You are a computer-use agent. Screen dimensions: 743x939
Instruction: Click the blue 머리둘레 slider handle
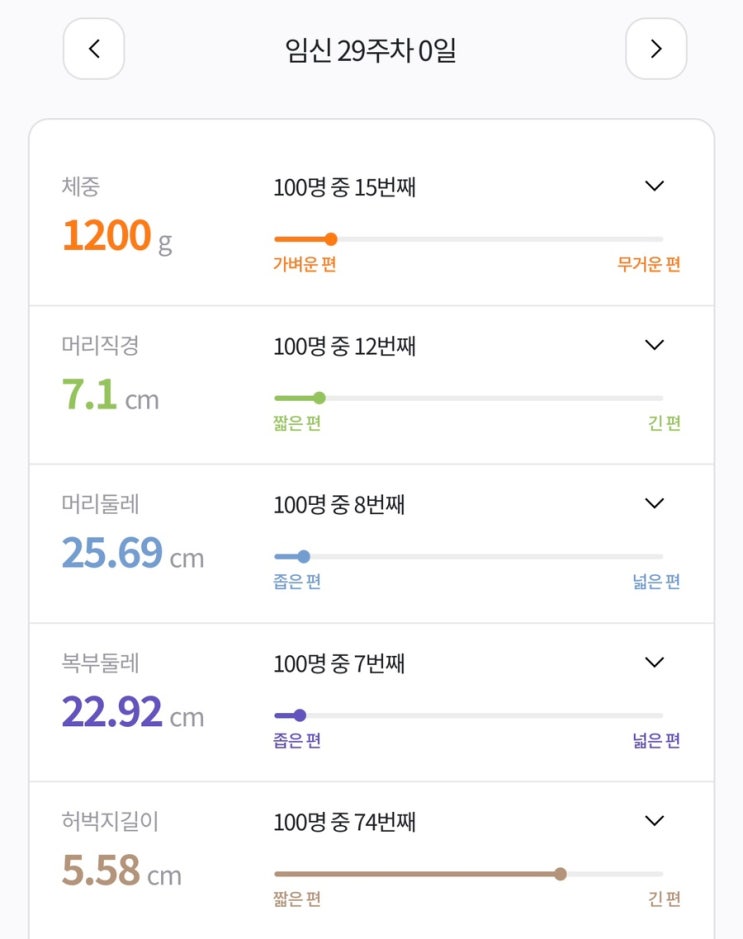click(x=304, y=557)
